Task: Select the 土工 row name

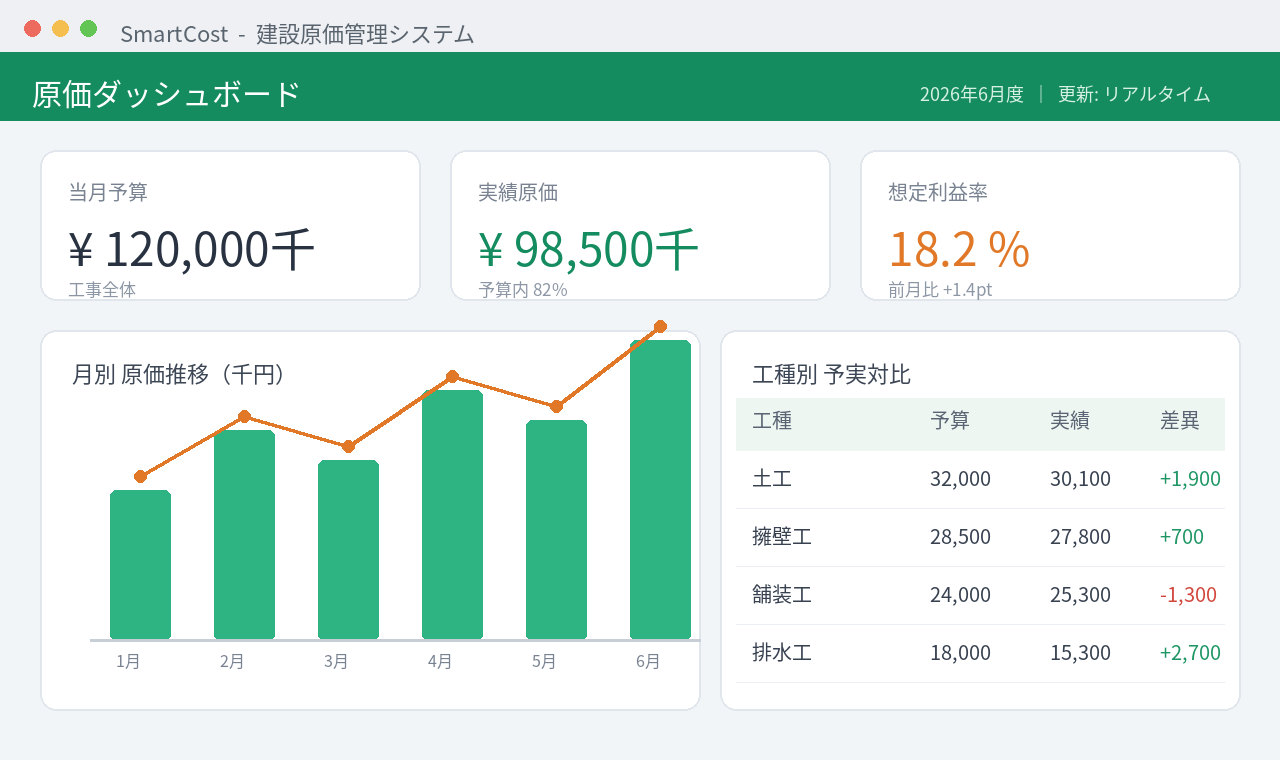Action: pos(772,479)
